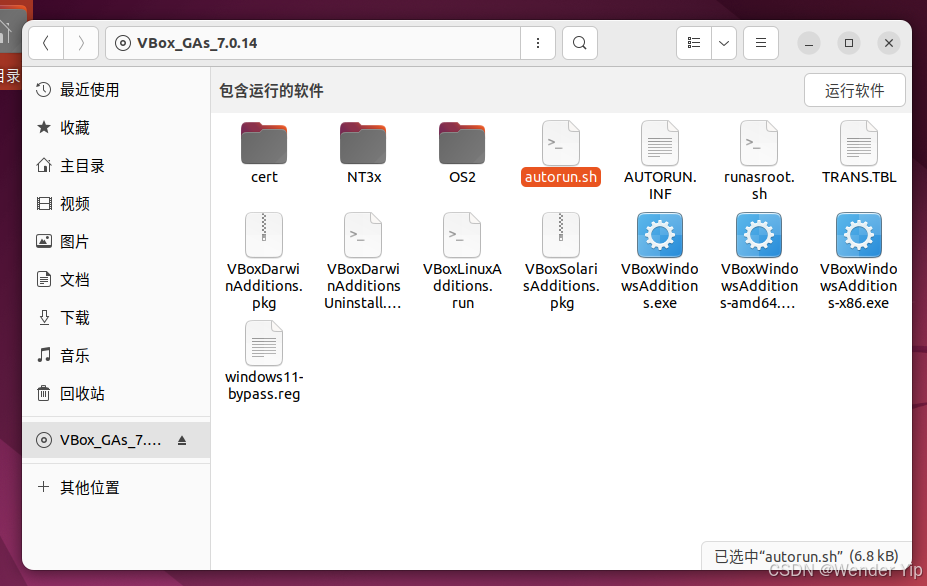Screen dimensions: 927x586
Task: Maximize the file manager window
Action: point(848,43)
